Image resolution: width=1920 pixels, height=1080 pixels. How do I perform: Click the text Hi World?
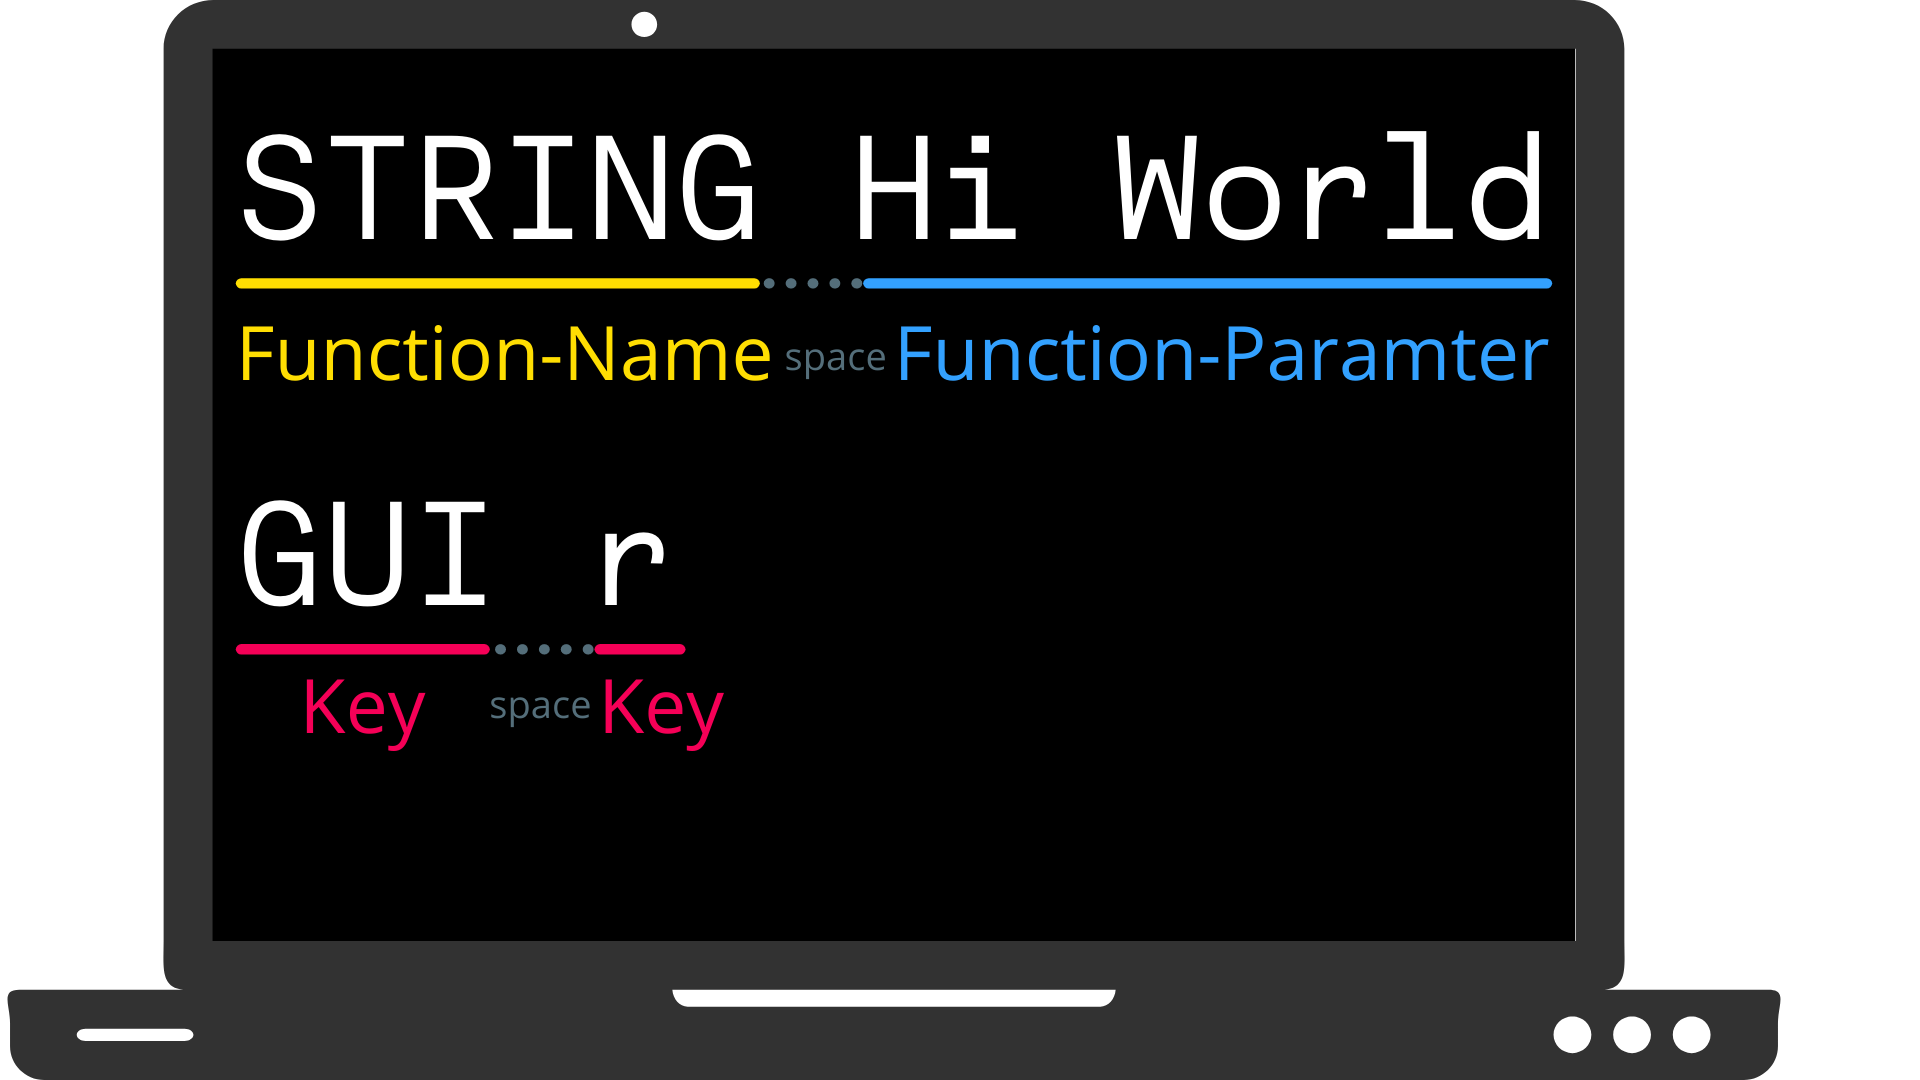tap(1200, 187)
